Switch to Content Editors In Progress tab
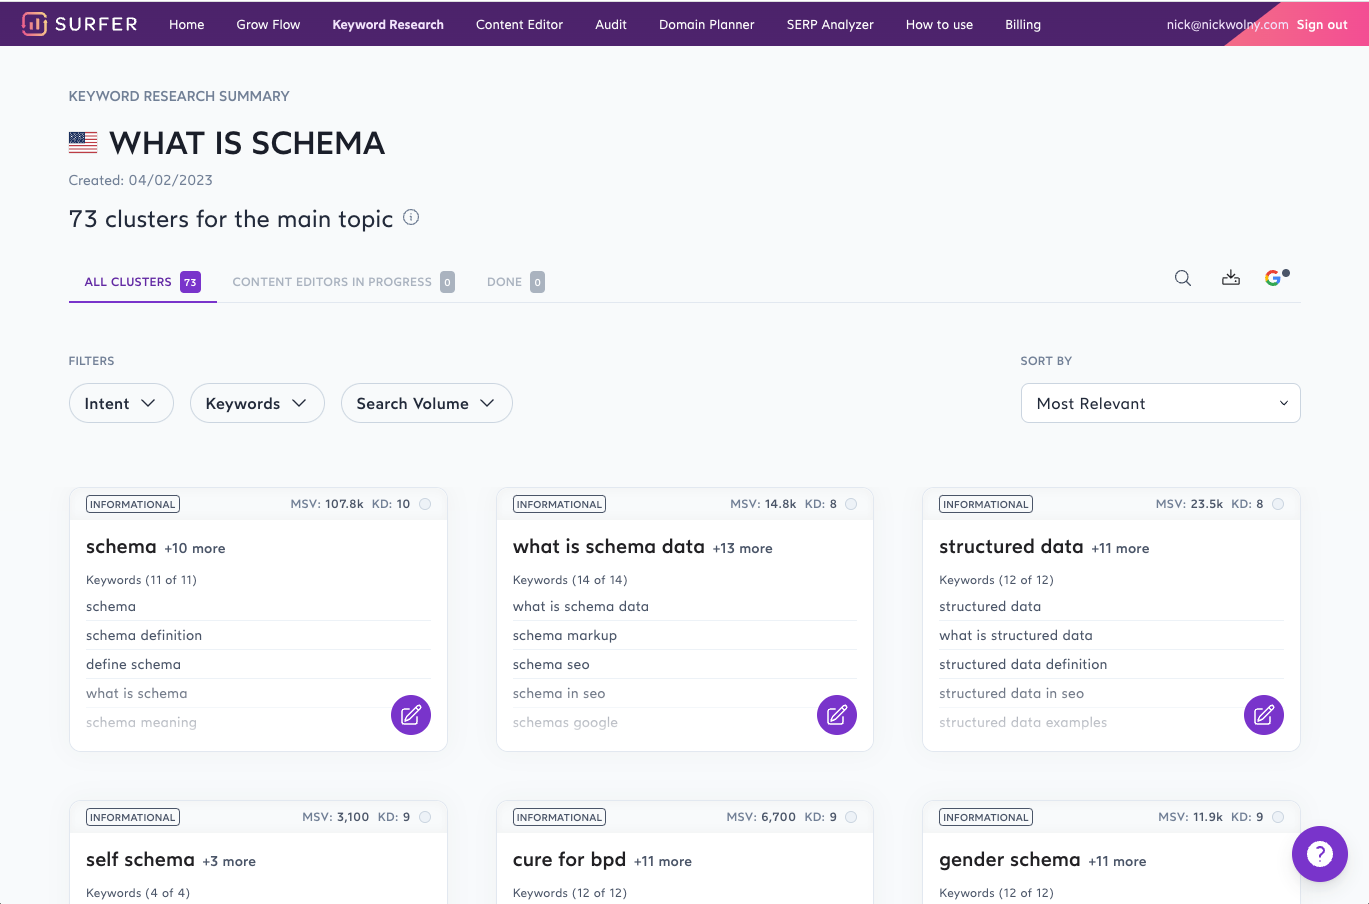This screenshot has width=1369, height=904. pos(343,282)
